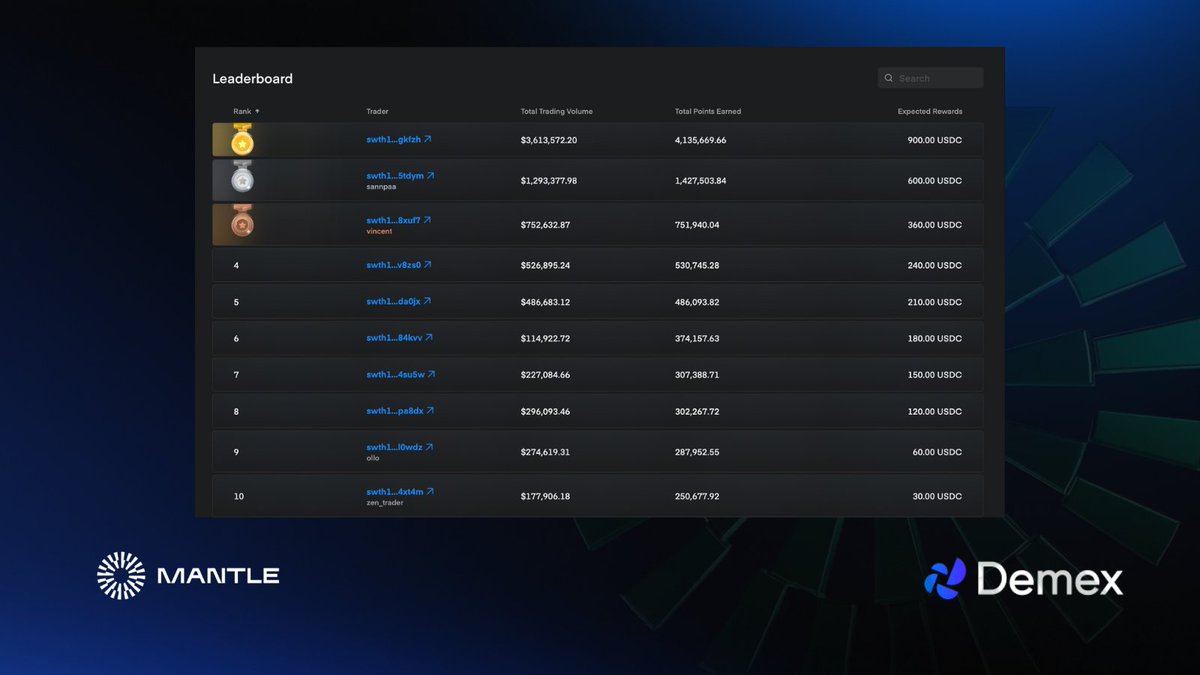
Task: Open trader swth1...4su5w address link
Action: (x=395, y=375)
